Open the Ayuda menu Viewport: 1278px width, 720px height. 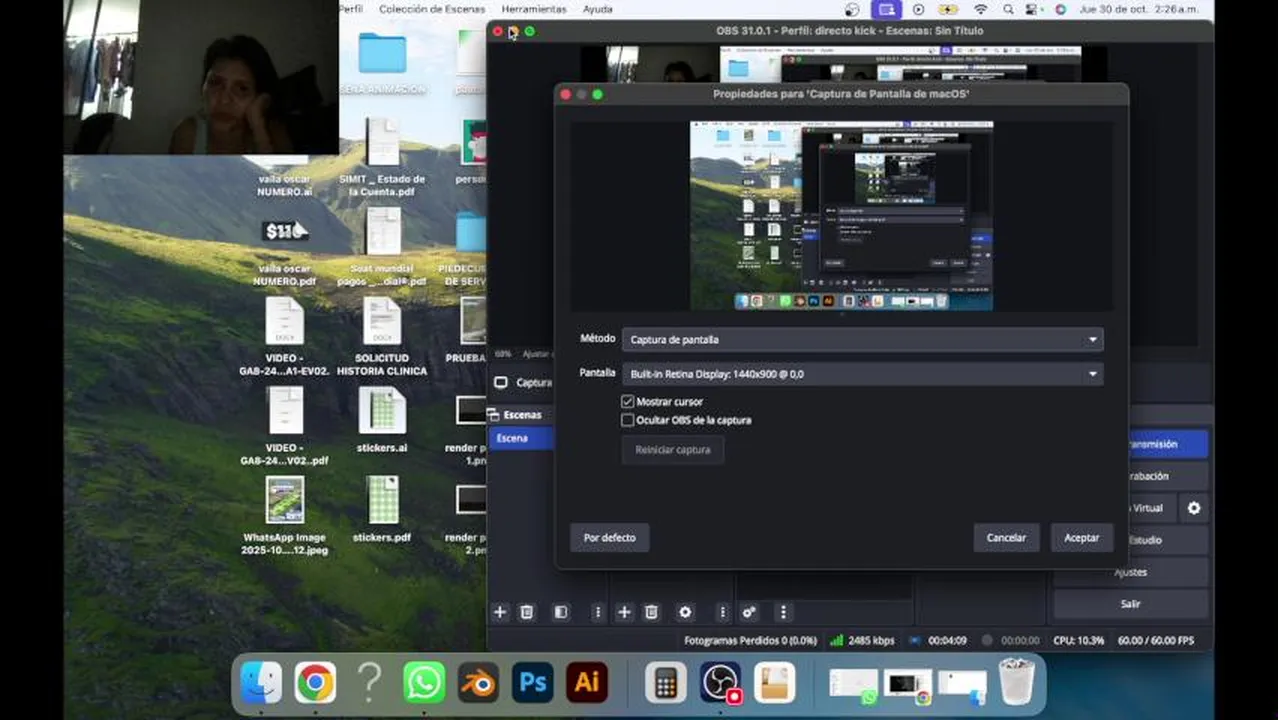[x=598, y=9]
